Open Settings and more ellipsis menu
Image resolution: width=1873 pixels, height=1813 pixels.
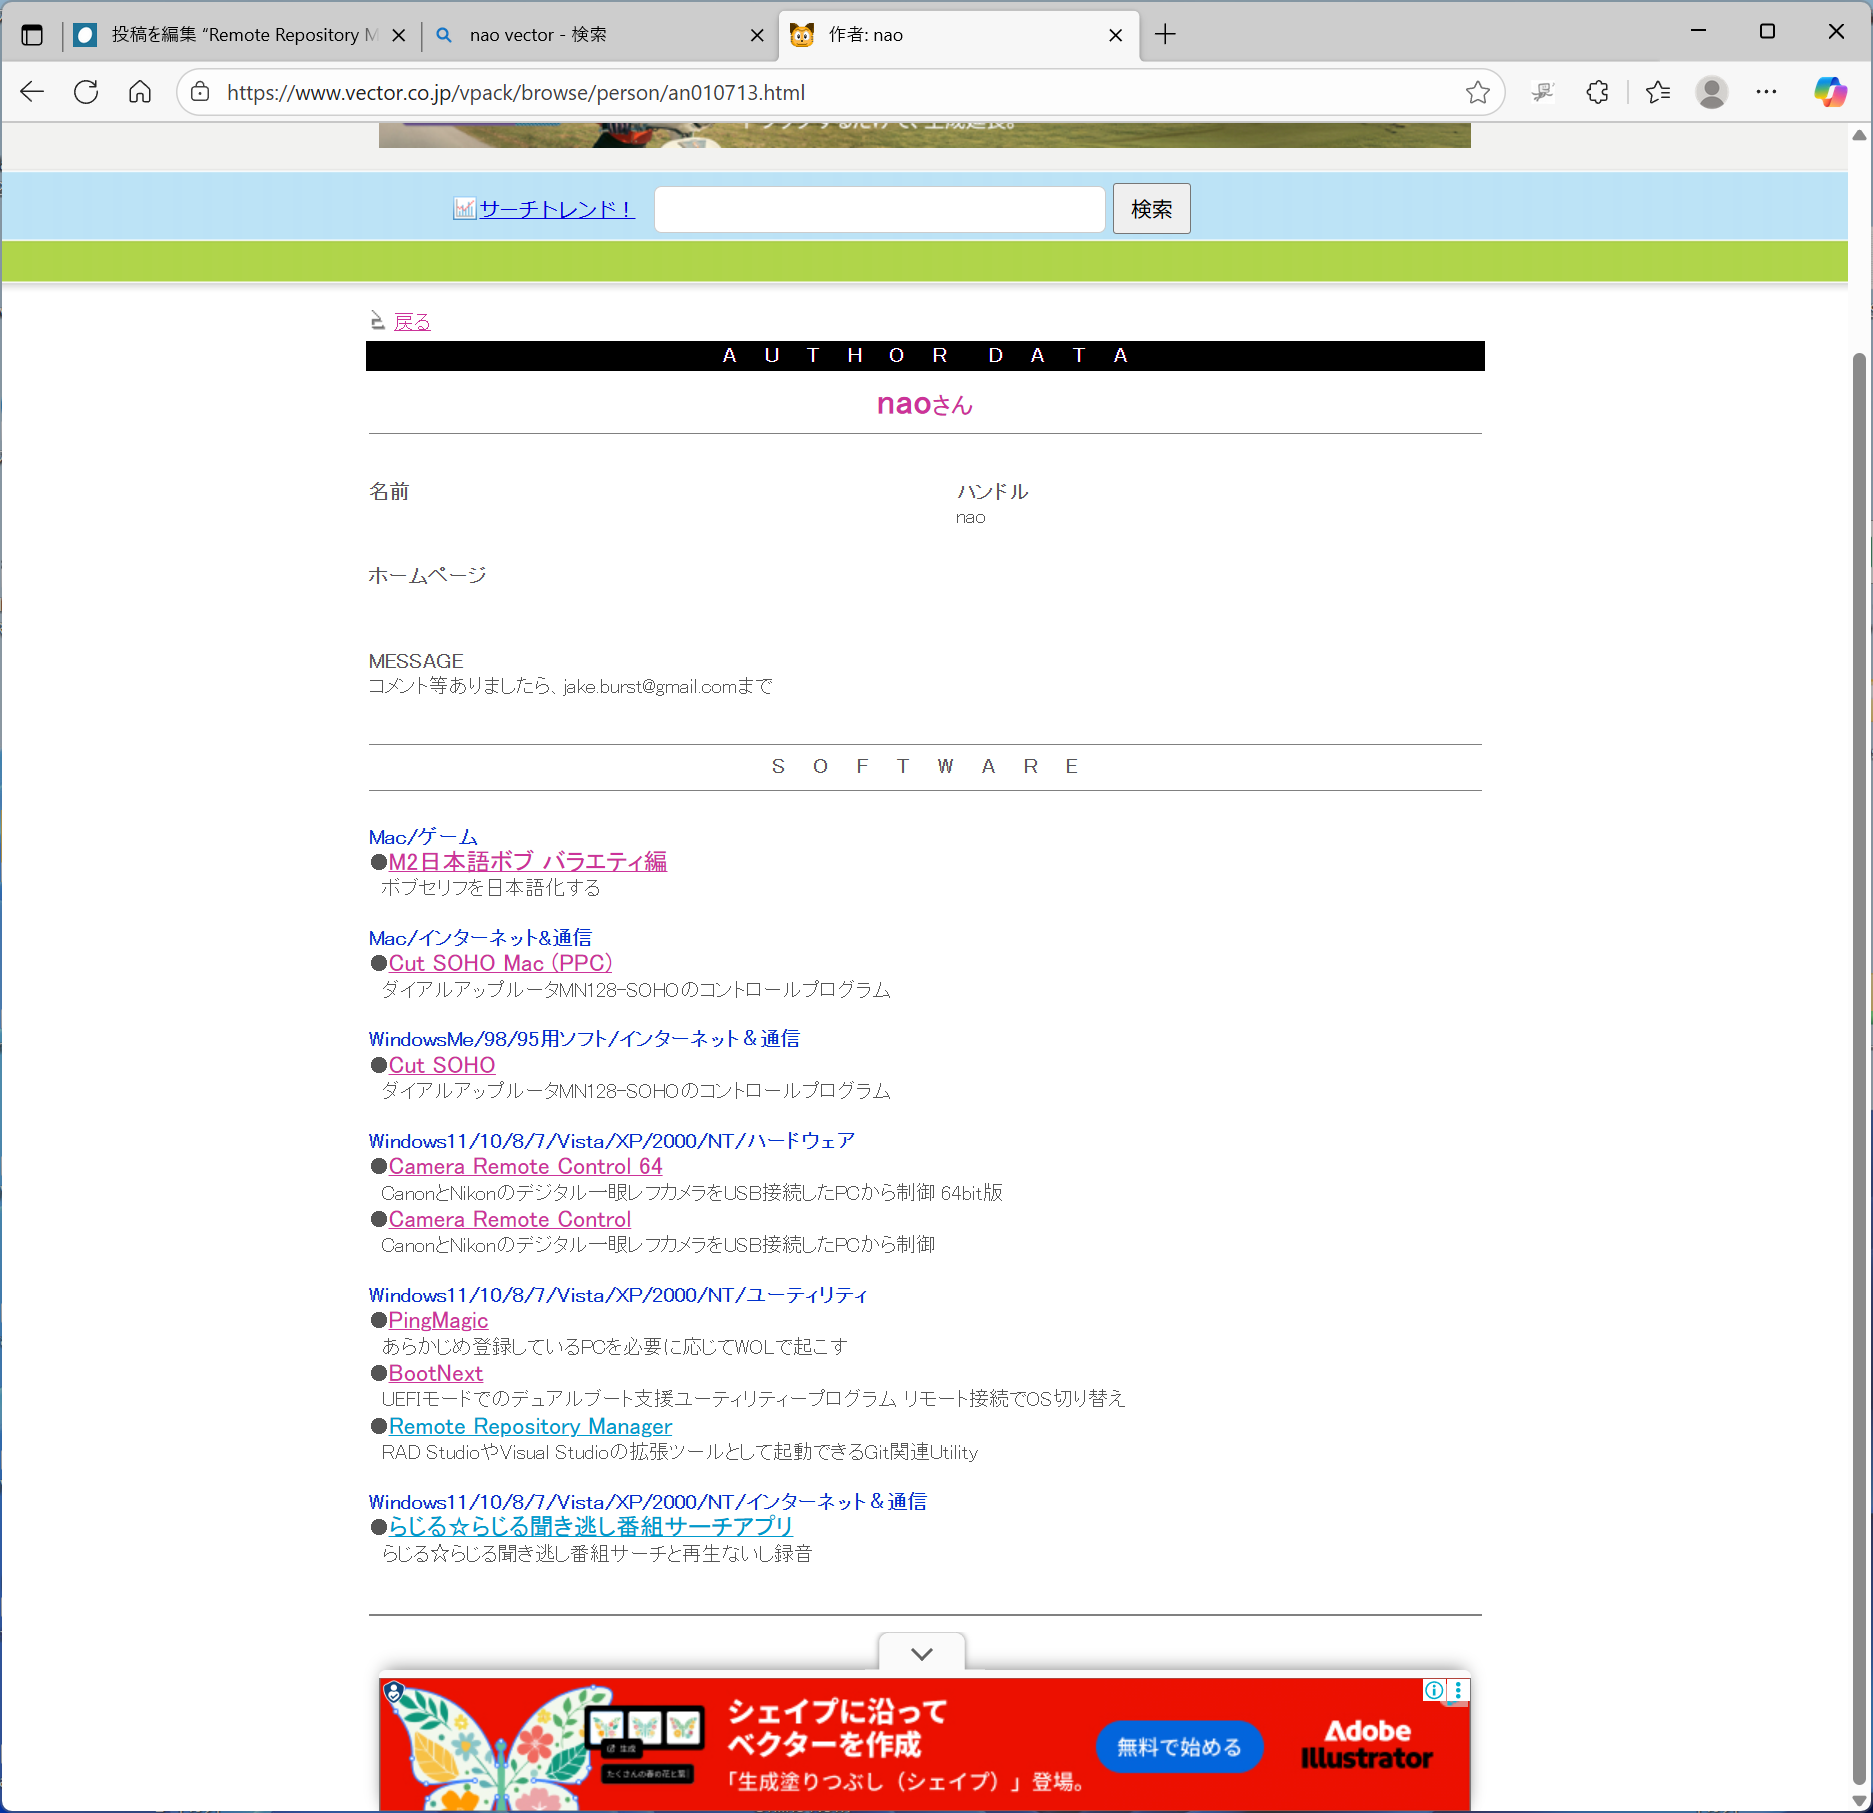[1766, 92]
